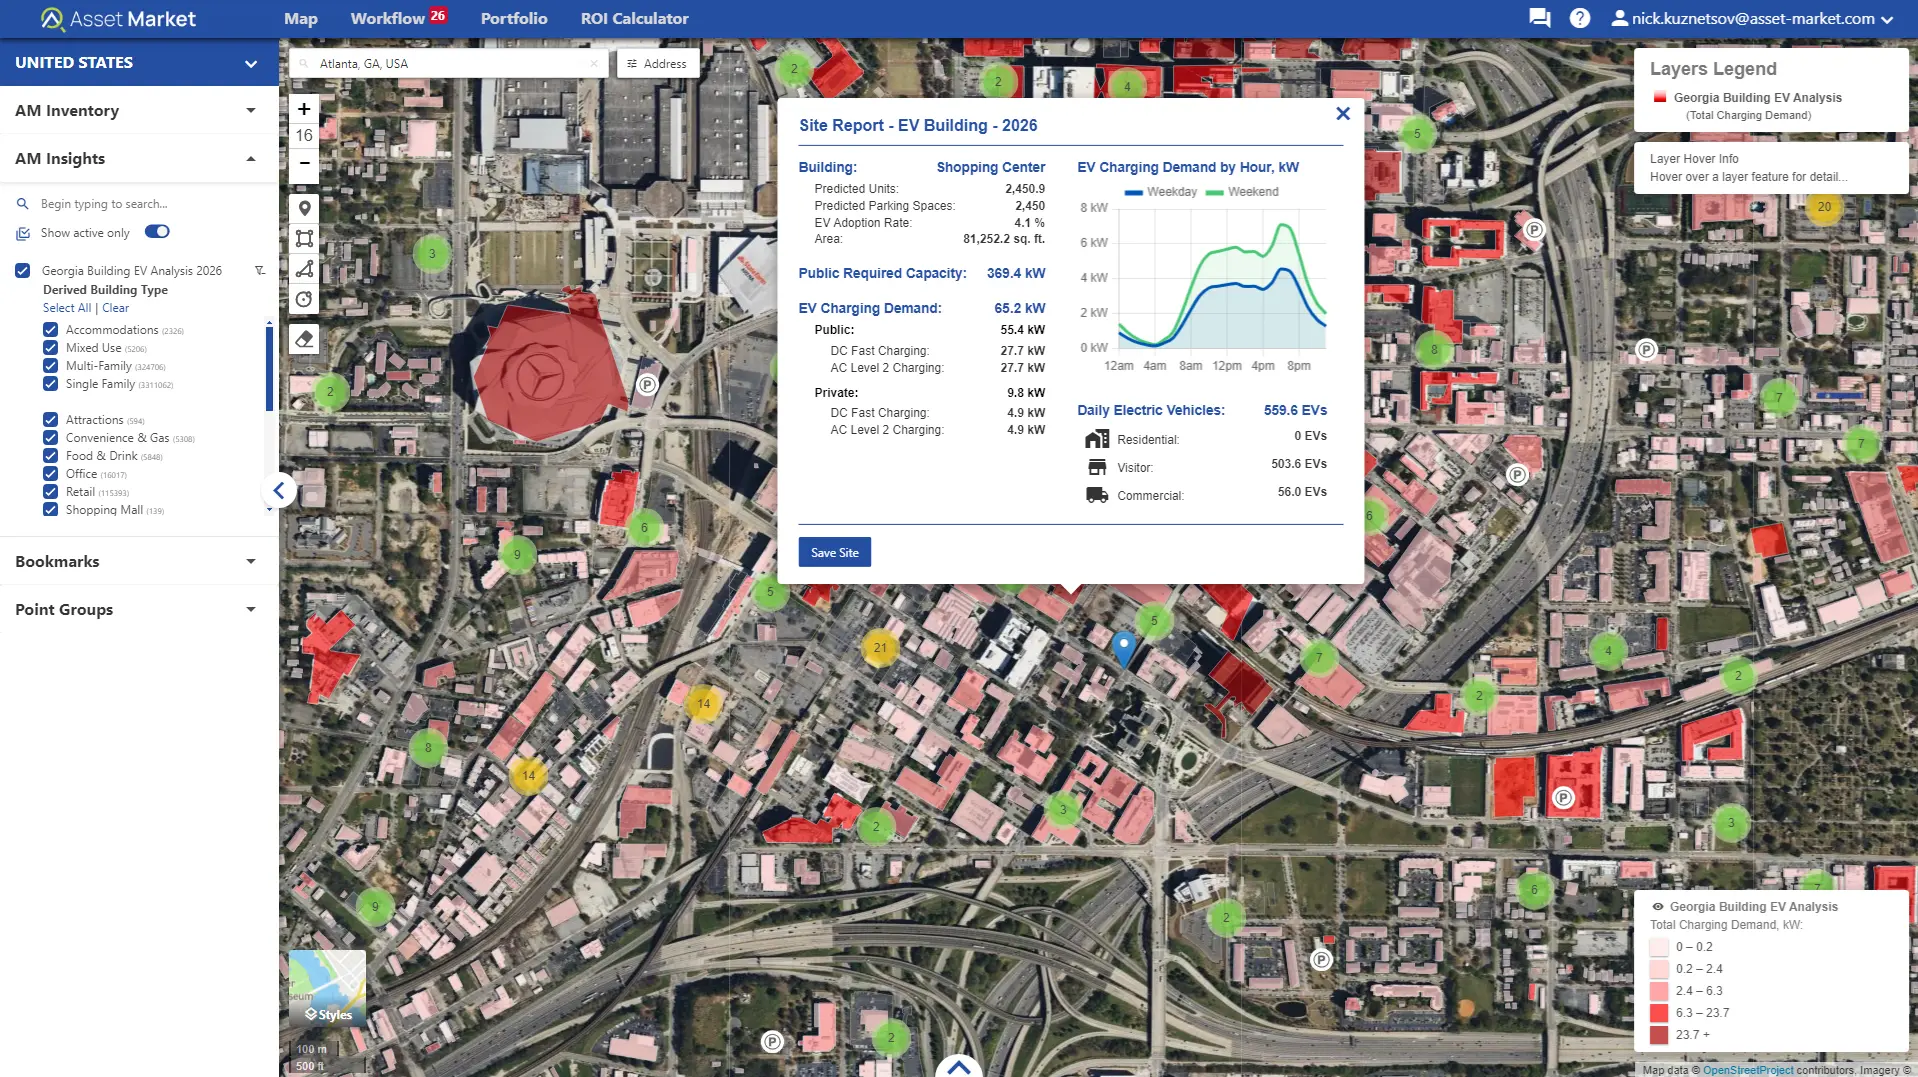Screen dimensions: 1918x1077
Task: Click the cluster marker labeled 21
Action: [x=880, y=647]
